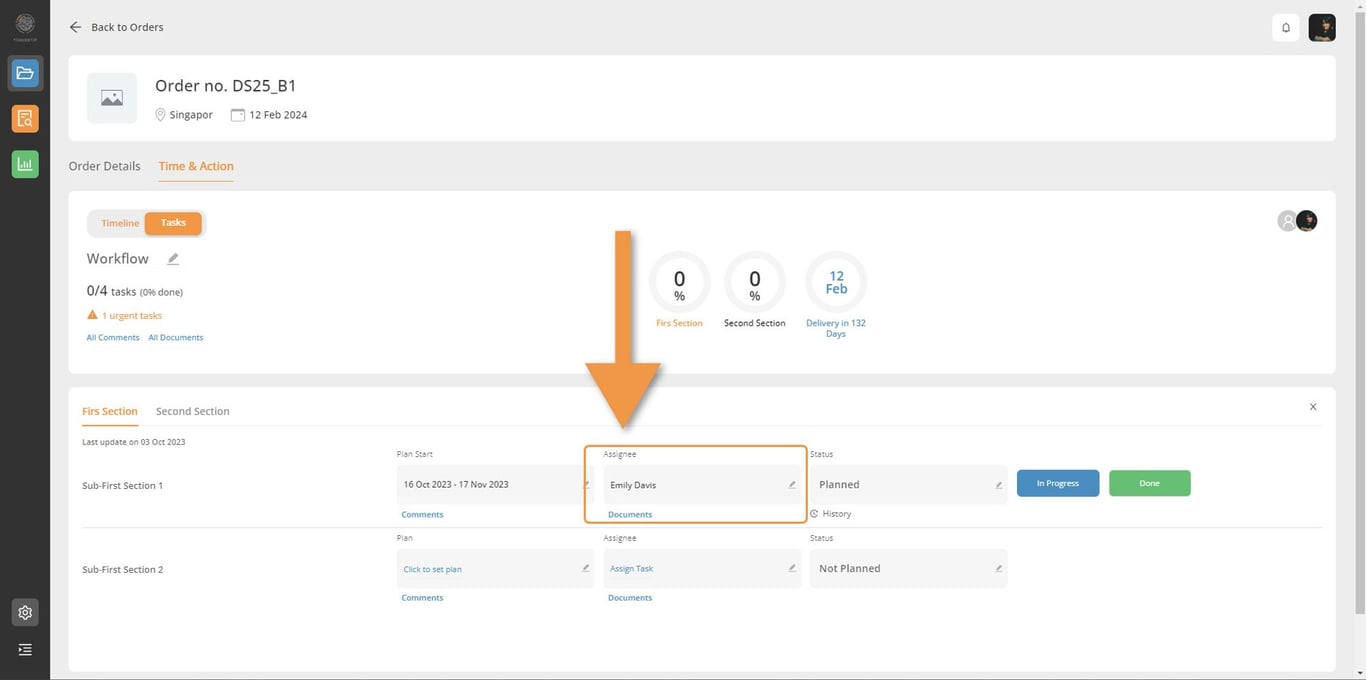Select the Time & Action tab
1366x680 pixels.
tap(196, 166)
